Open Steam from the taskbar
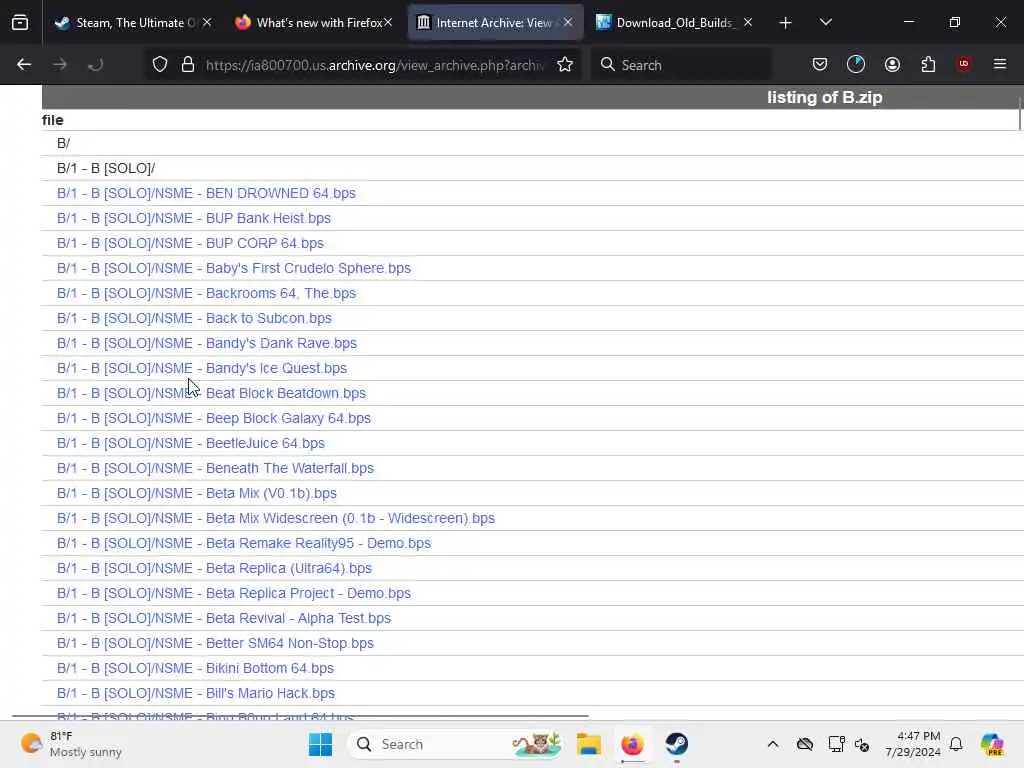The image size is (1024, 768). (x=677, y=744)
